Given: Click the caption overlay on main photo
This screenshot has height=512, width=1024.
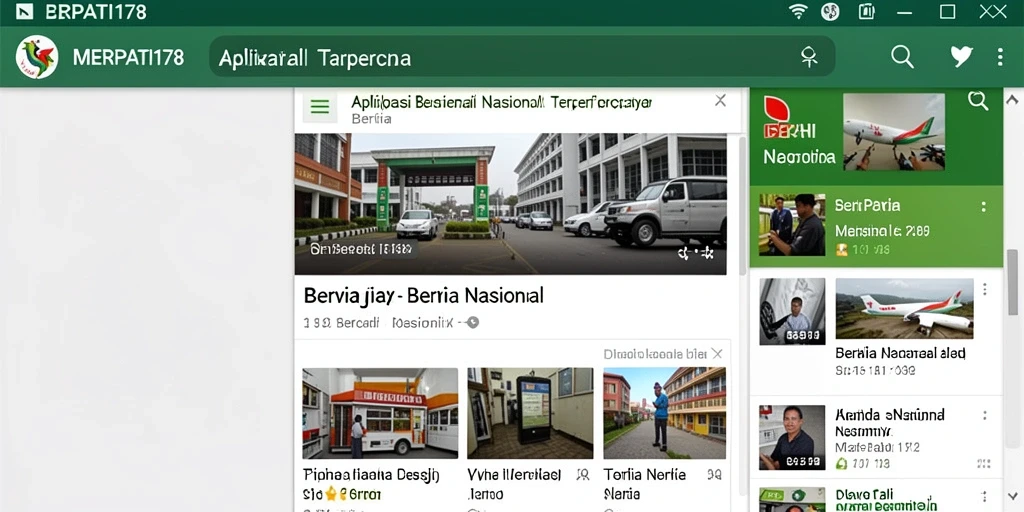Looking at the screenshot, I should click(361, 249).
